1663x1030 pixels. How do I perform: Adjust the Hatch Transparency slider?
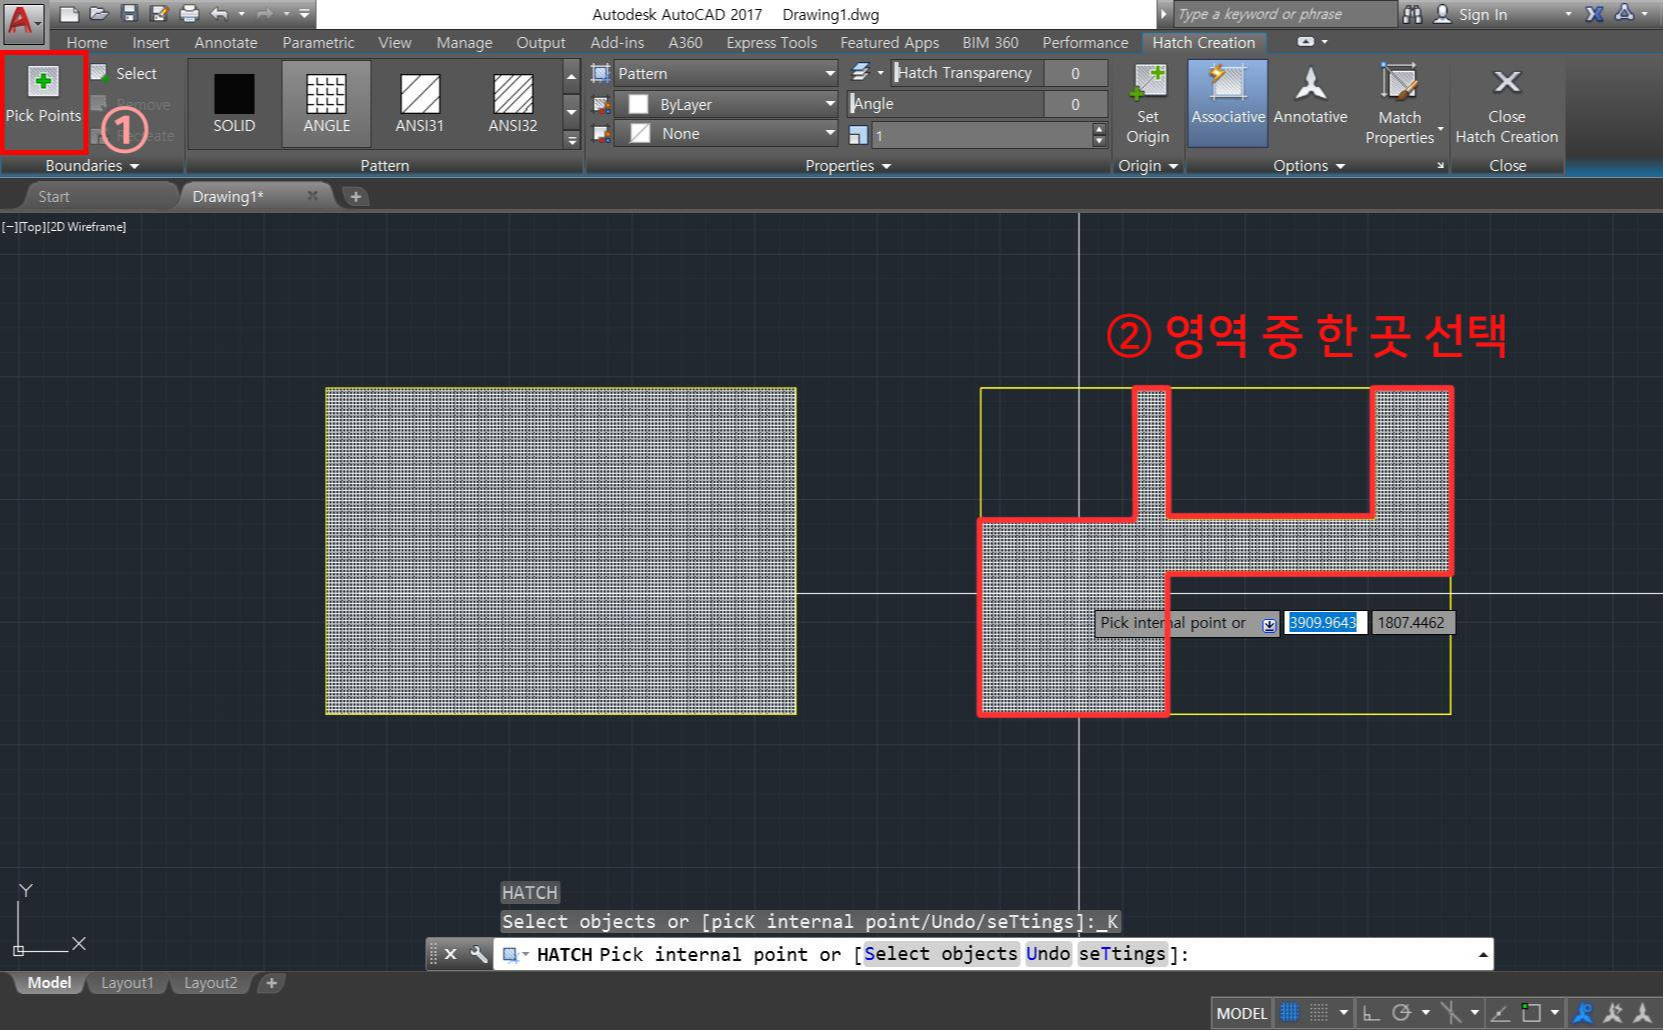pyautogui.click(x=968, y=73)
